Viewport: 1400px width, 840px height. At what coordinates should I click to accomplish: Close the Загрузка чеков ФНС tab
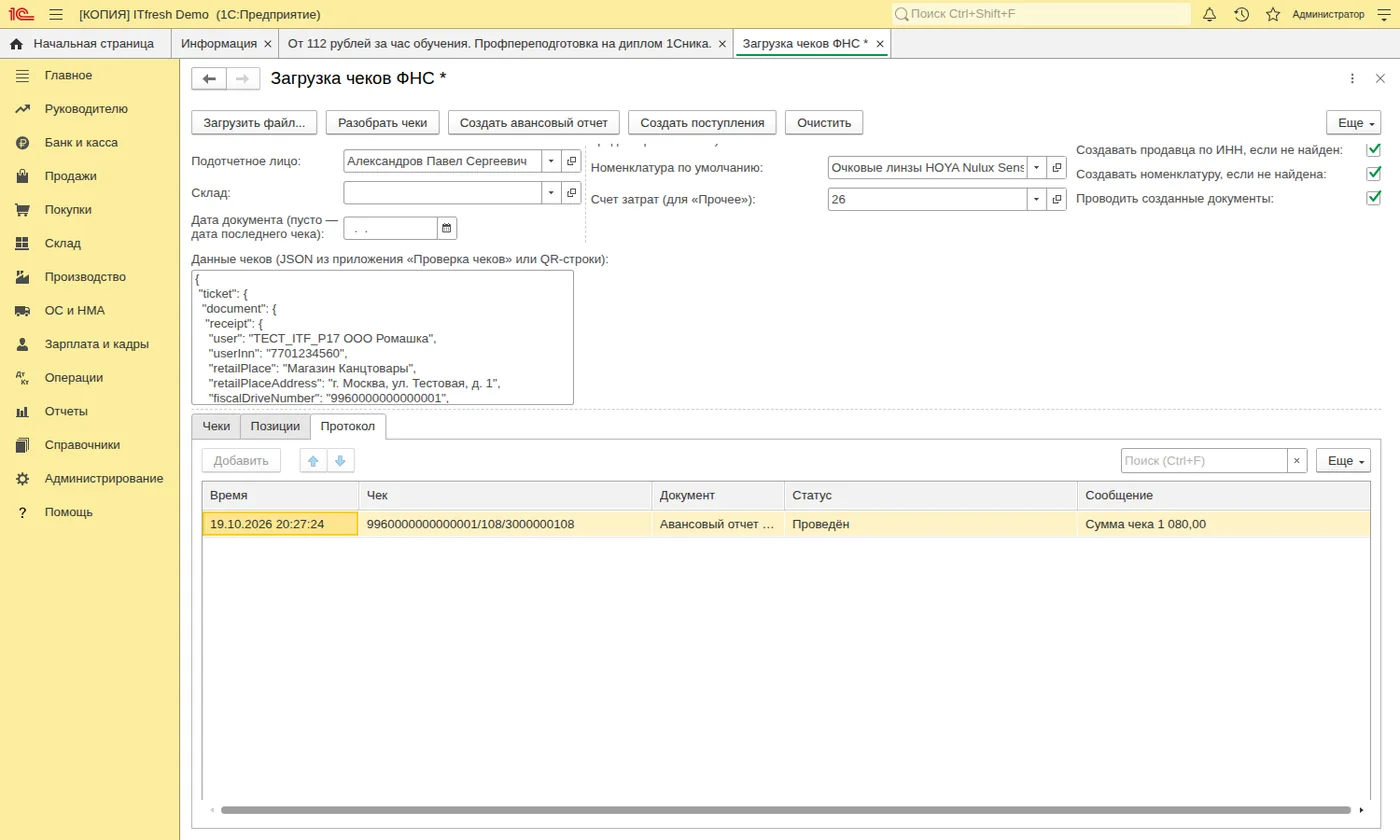pyautogui.click(x=880, y=44)
